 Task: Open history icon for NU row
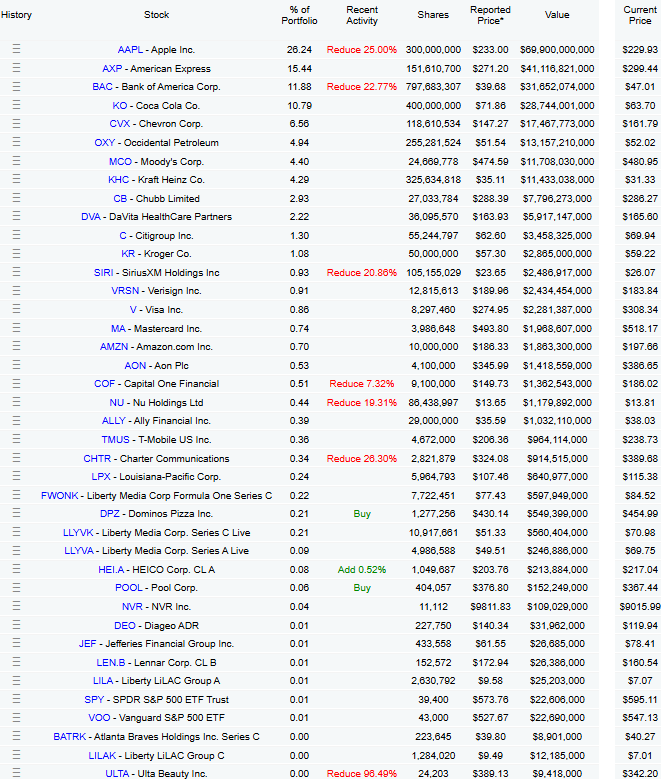(x=16, y=402)
